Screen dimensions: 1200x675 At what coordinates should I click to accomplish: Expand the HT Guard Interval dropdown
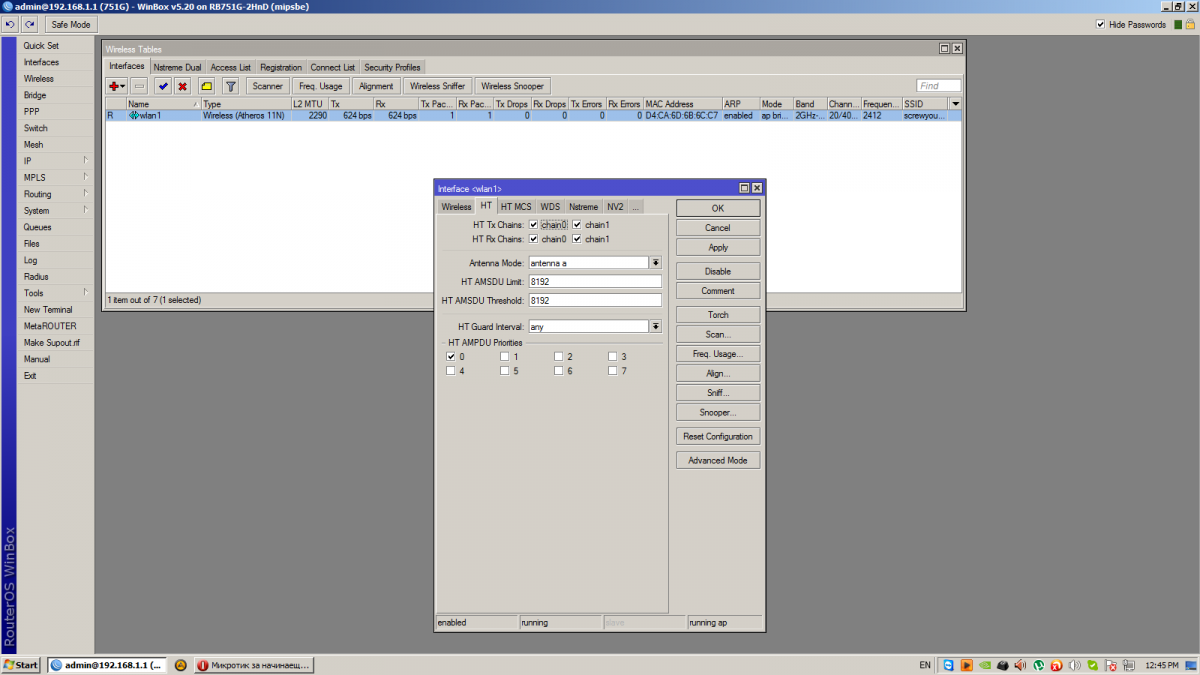point(656,326)
